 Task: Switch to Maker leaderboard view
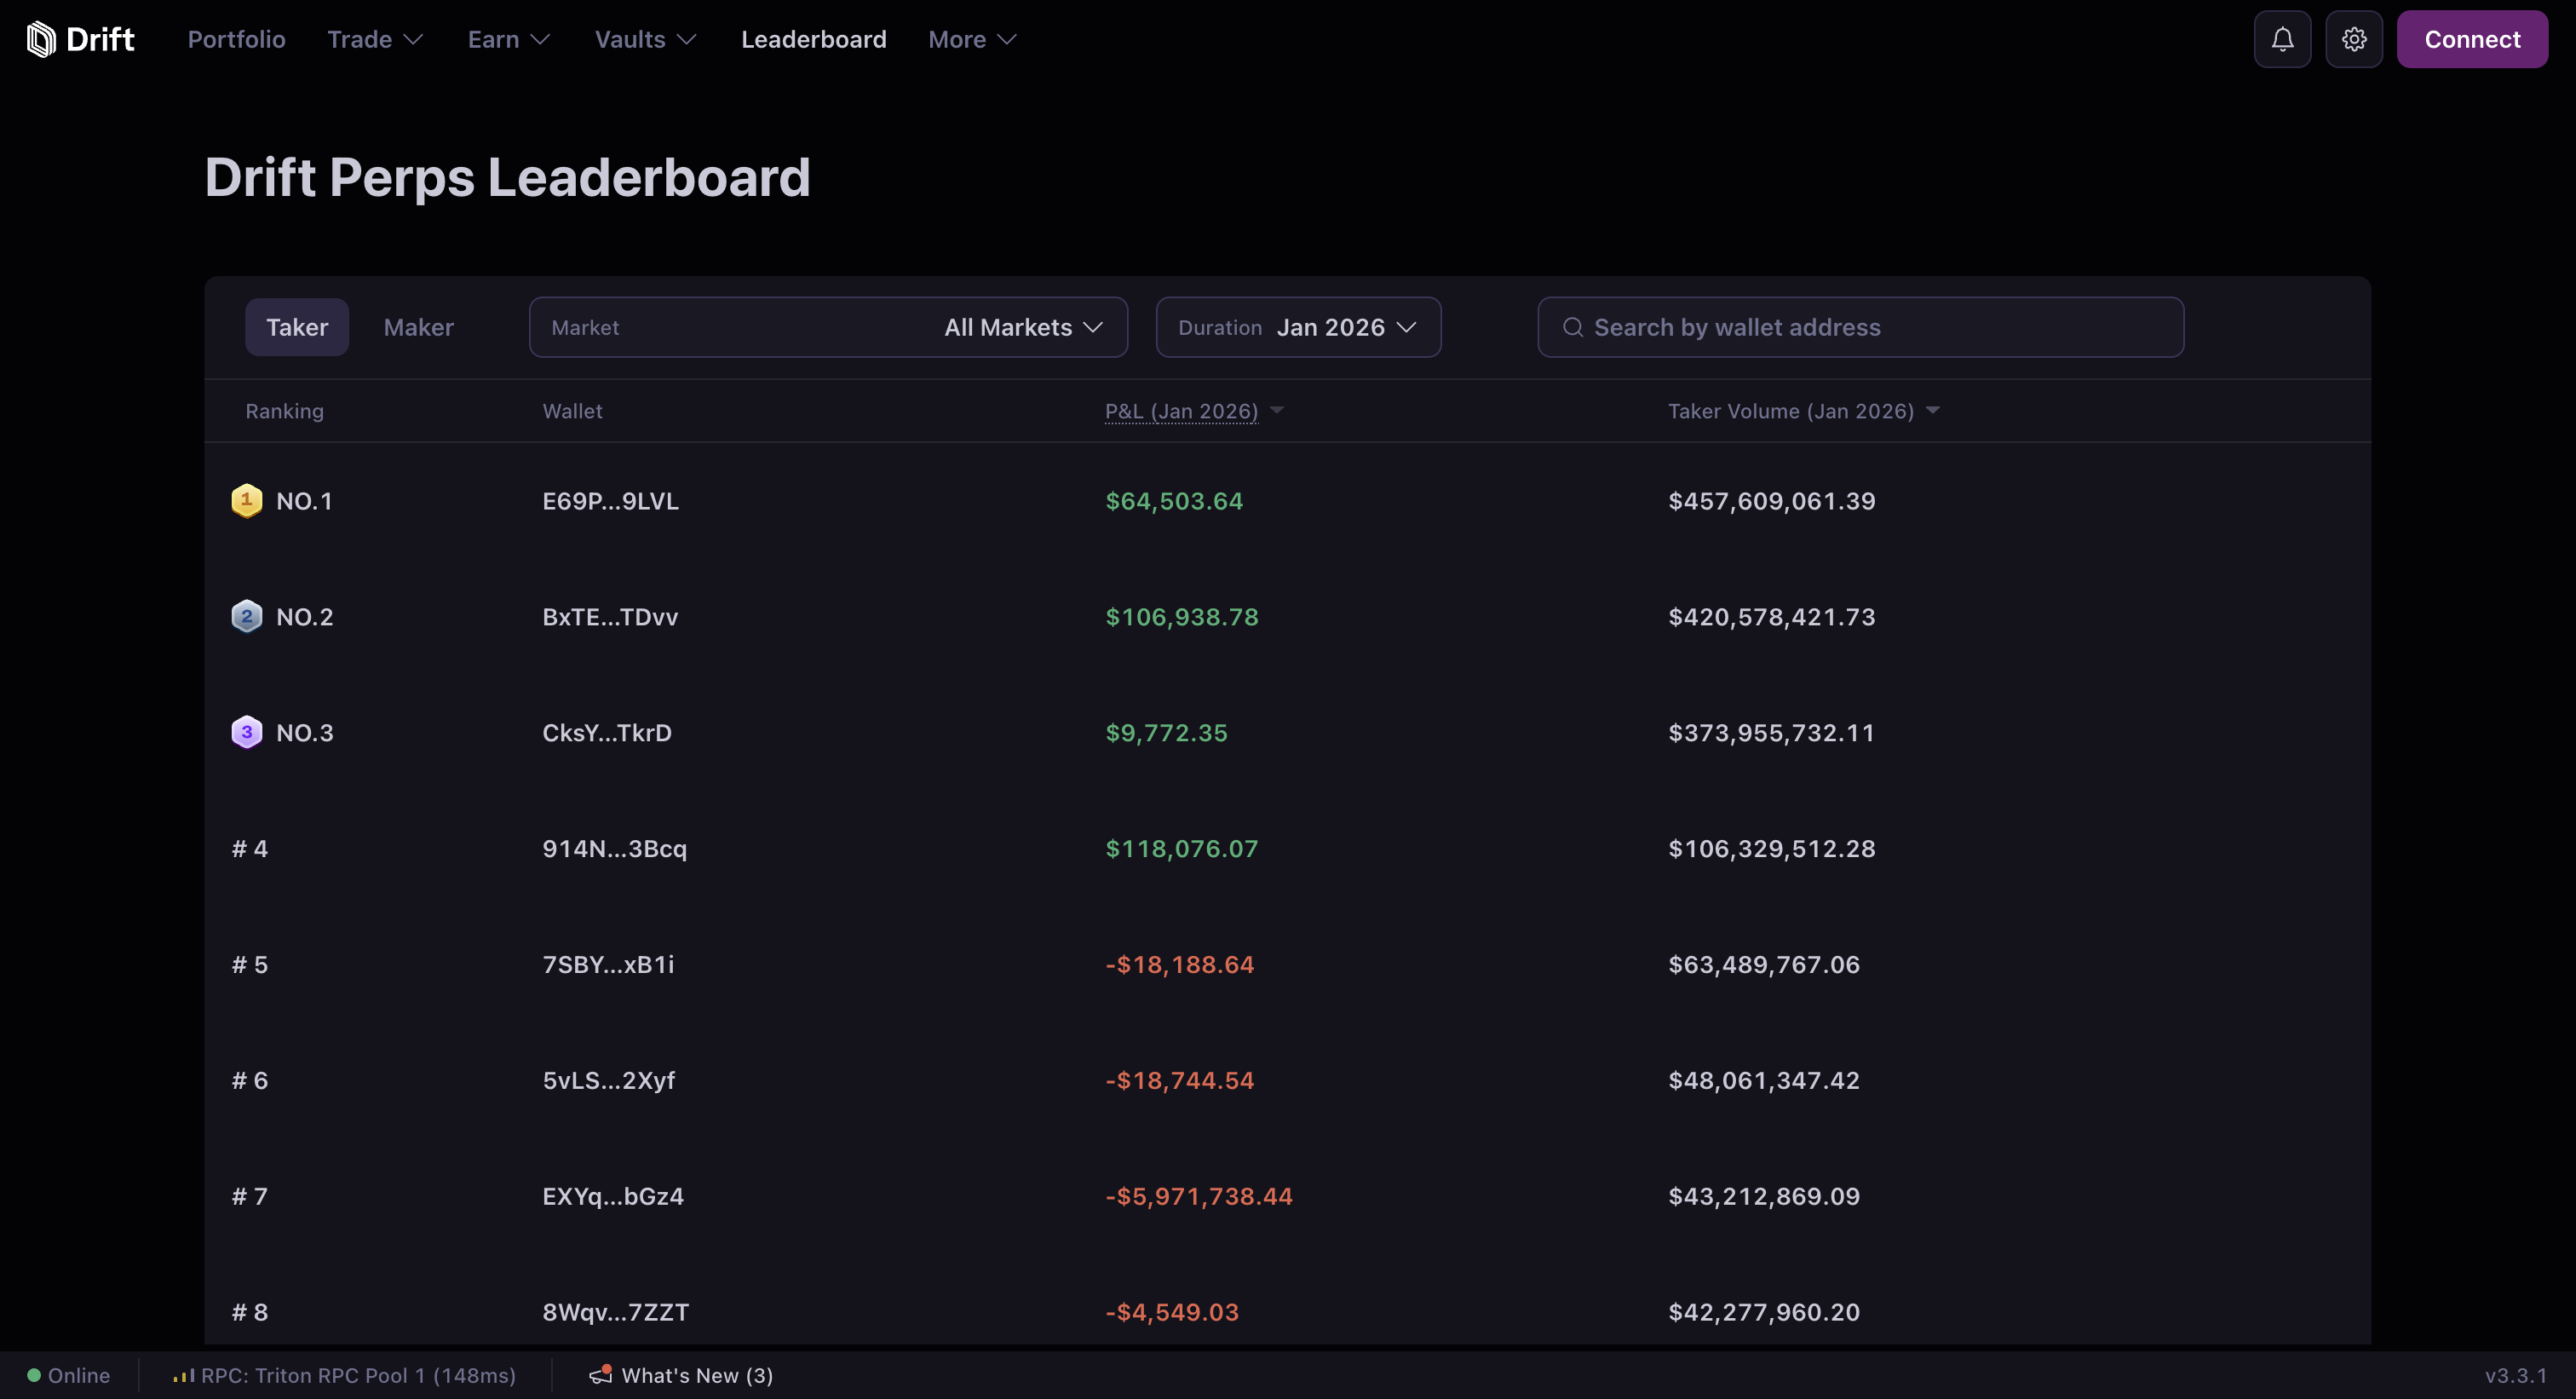coord(418,327)
